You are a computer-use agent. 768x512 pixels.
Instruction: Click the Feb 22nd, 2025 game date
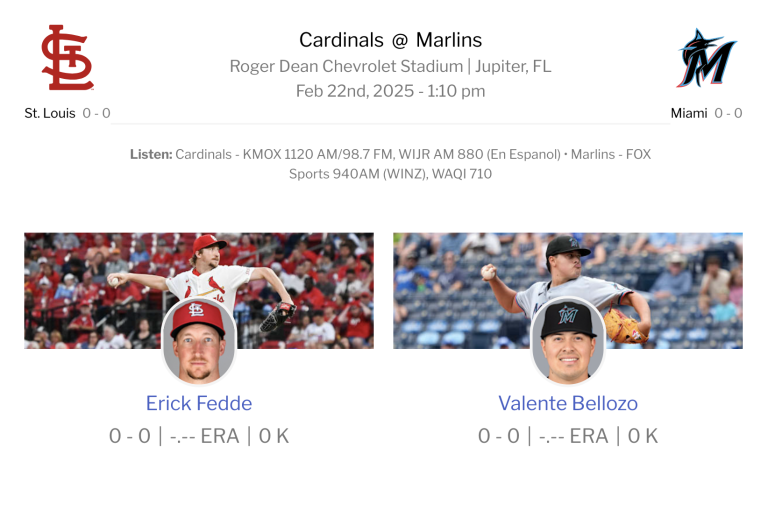(390, 91)
